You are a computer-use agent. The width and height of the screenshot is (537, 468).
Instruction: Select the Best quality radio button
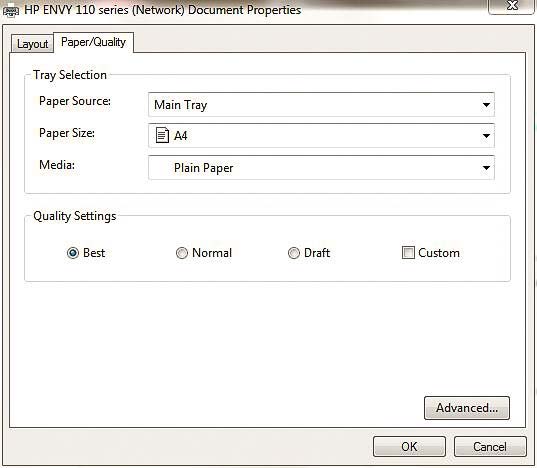click(x=73, y=253)
